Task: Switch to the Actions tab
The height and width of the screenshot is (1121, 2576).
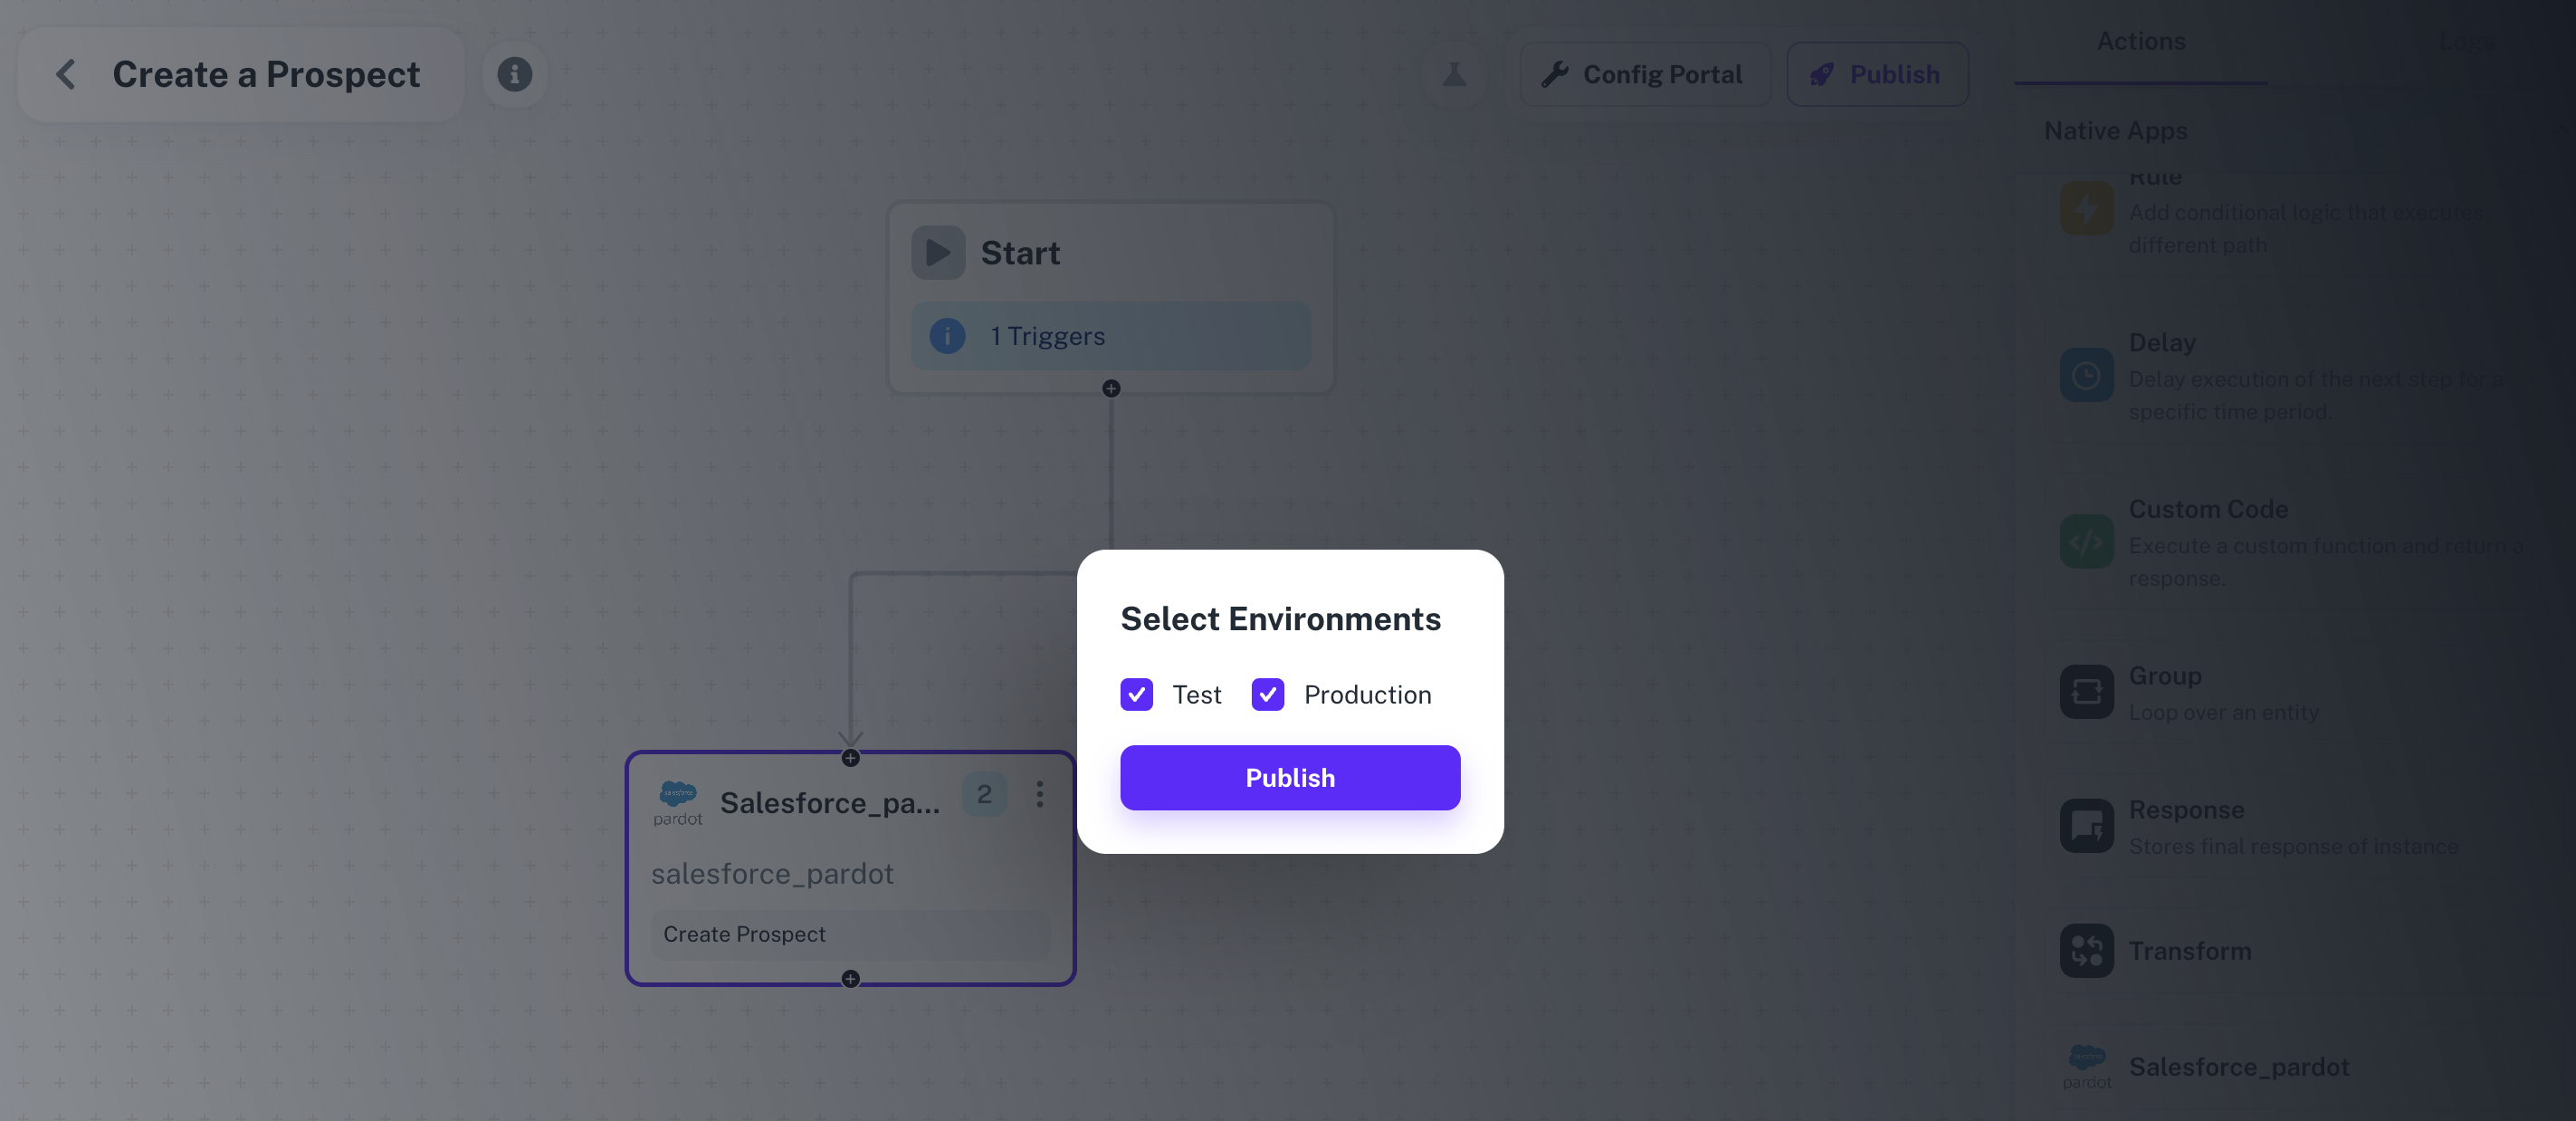Action: tap(2140, 41)
